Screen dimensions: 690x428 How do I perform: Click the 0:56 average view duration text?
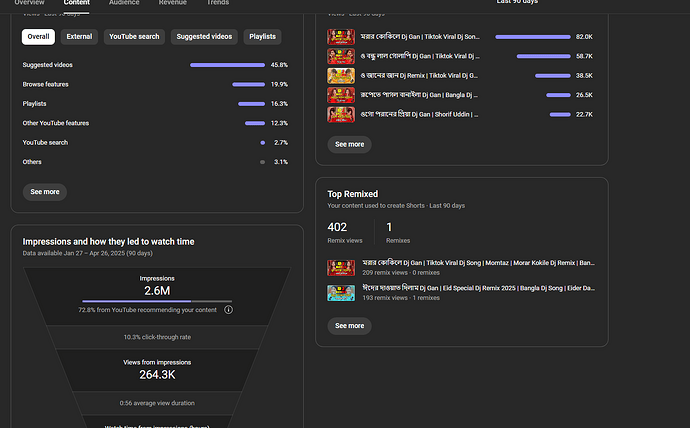click(157, 403)
